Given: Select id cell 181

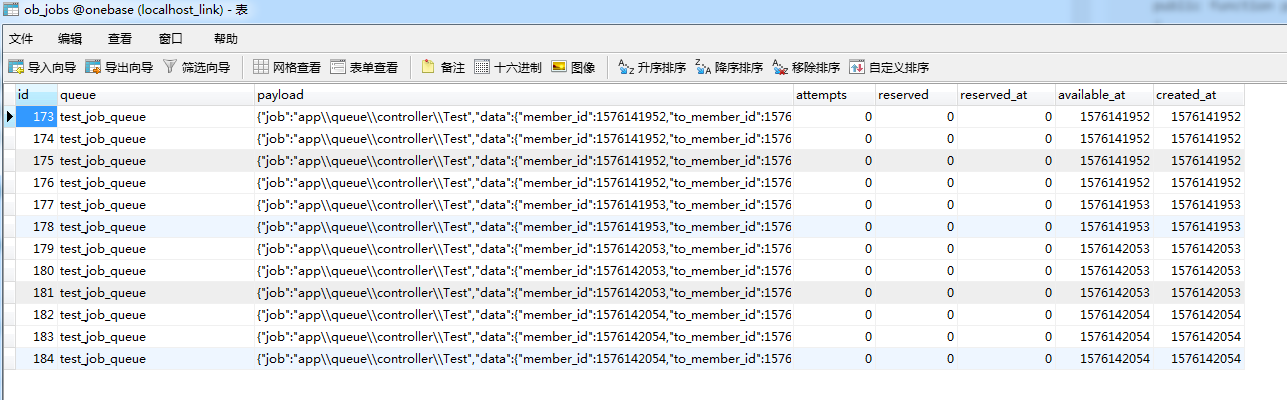Looking at the screenshot, I should 36,292.
